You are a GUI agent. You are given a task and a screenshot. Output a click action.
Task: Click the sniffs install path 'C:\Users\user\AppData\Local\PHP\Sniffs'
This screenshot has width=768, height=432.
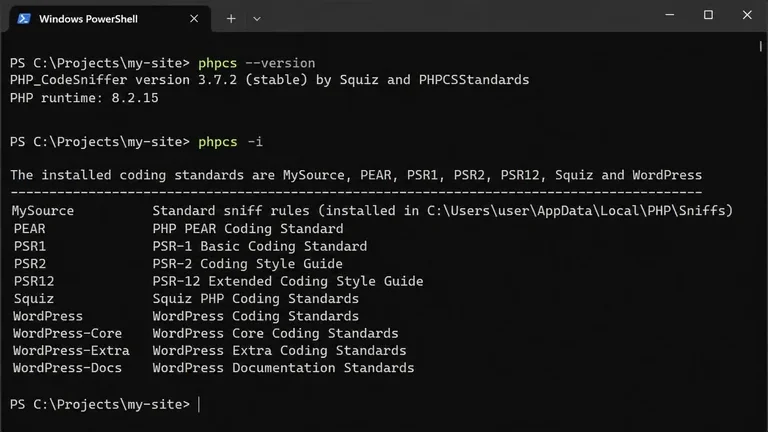coord(576,211)
